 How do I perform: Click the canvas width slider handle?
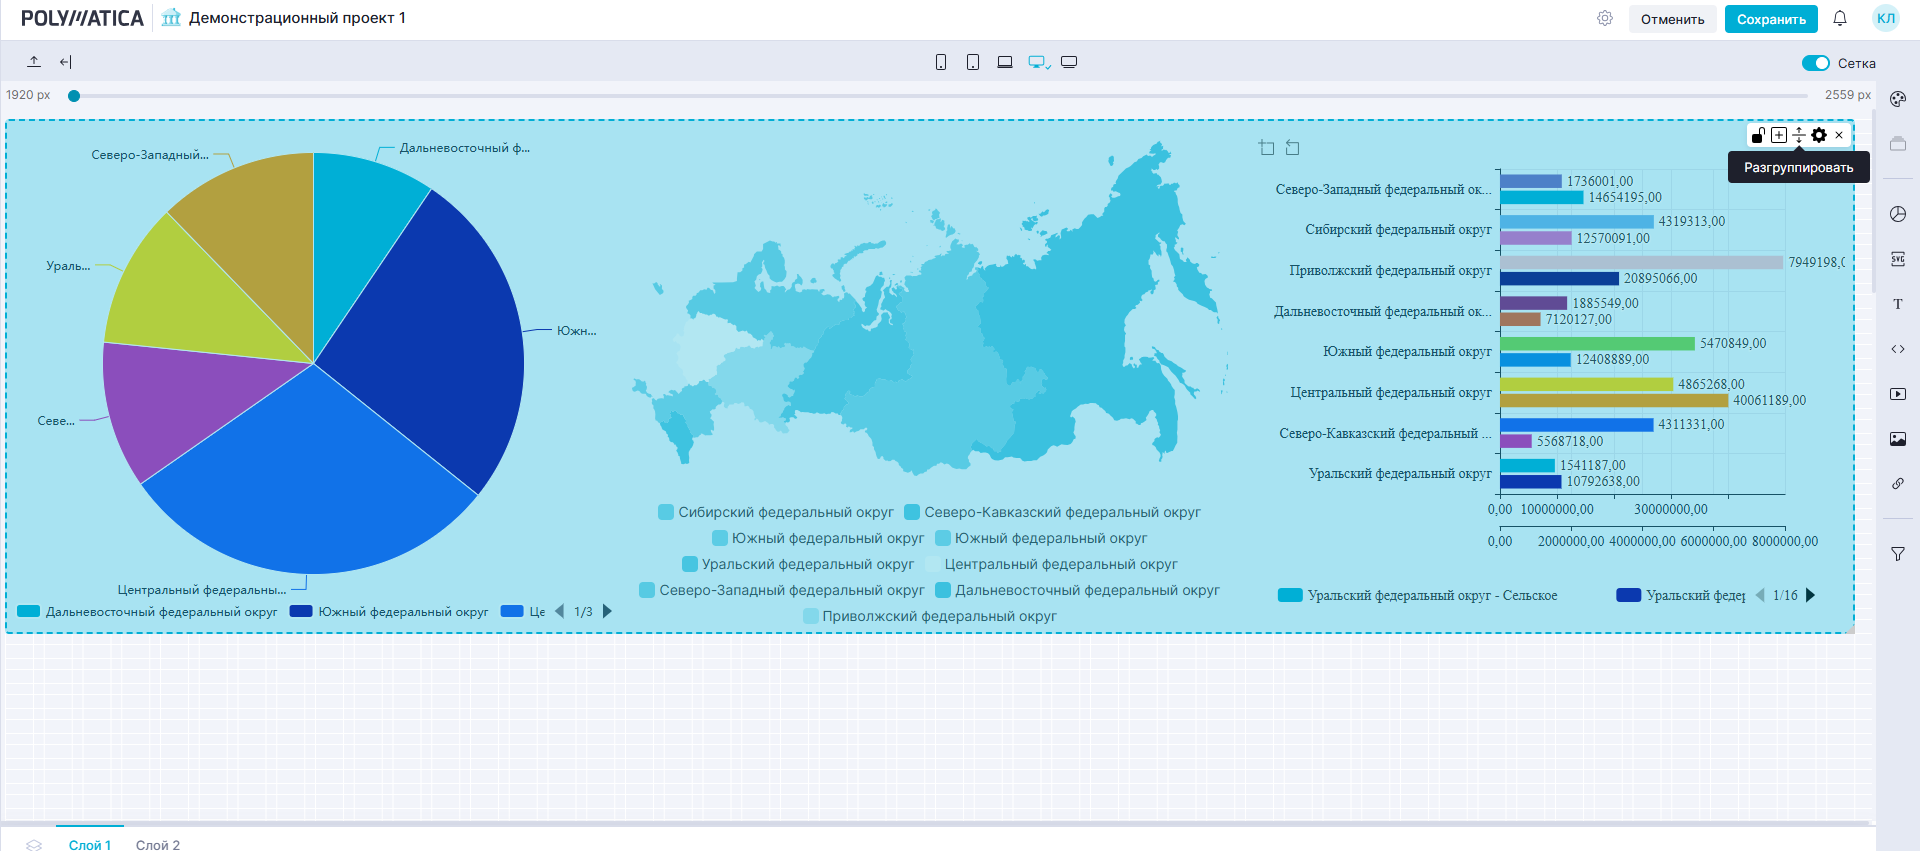coord(74,96)
